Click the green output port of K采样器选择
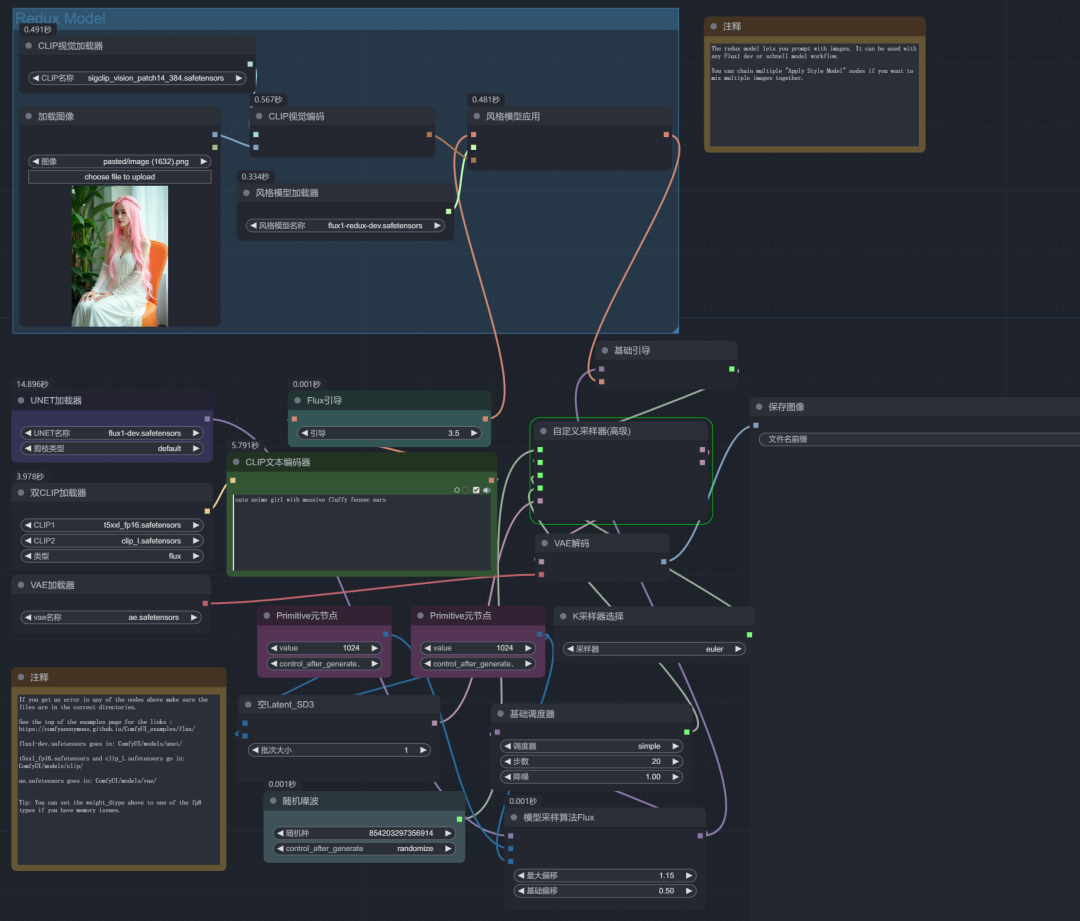The image size is (1080, 921). coord(749,634)
